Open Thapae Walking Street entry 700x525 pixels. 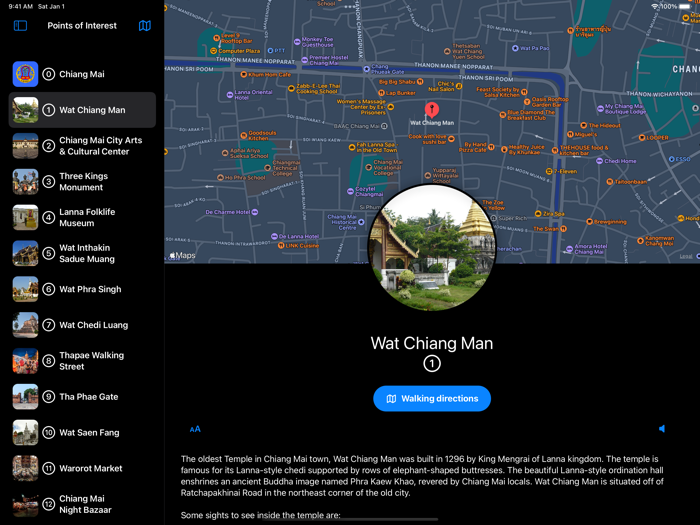(x=82, y=361)
